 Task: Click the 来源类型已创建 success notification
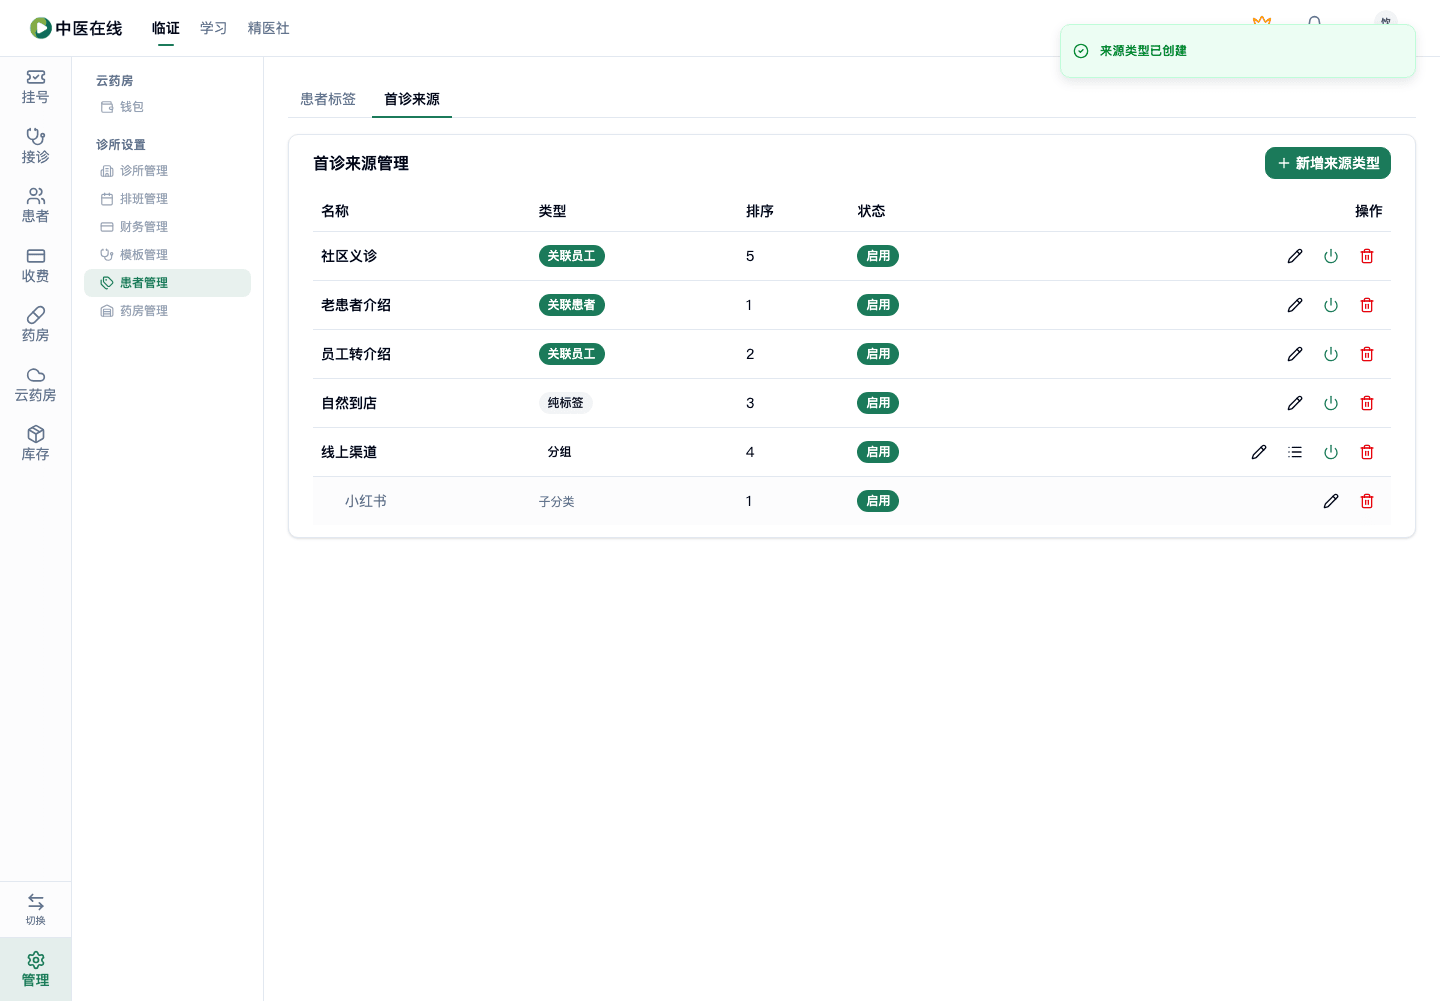coord(1238,51)
